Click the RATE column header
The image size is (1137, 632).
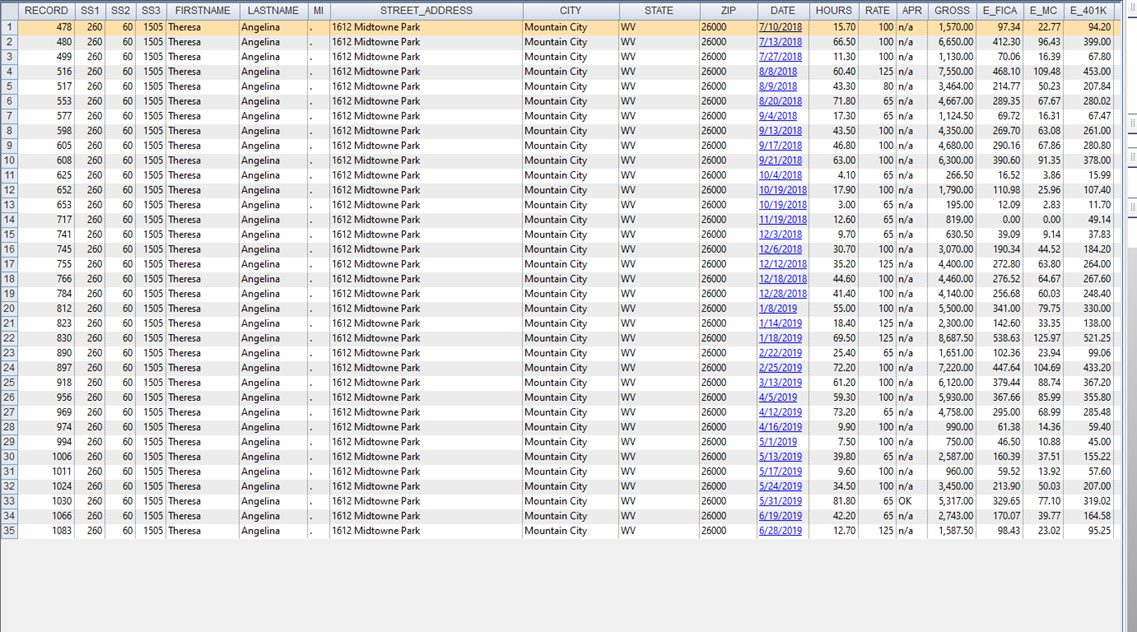[x=877, y=10]
